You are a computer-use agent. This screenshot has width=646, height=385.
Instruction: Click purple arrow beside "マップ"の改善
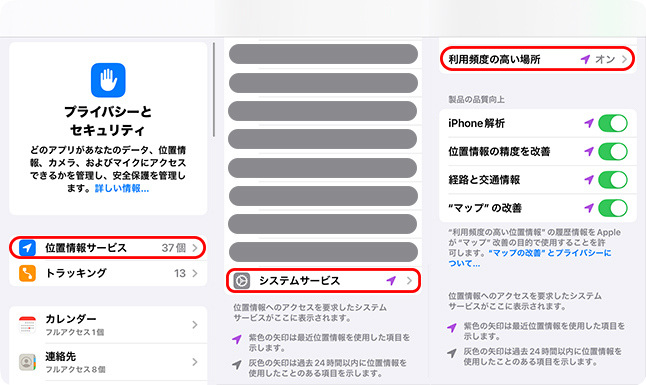pyautogui.click(x=589, y=208)
